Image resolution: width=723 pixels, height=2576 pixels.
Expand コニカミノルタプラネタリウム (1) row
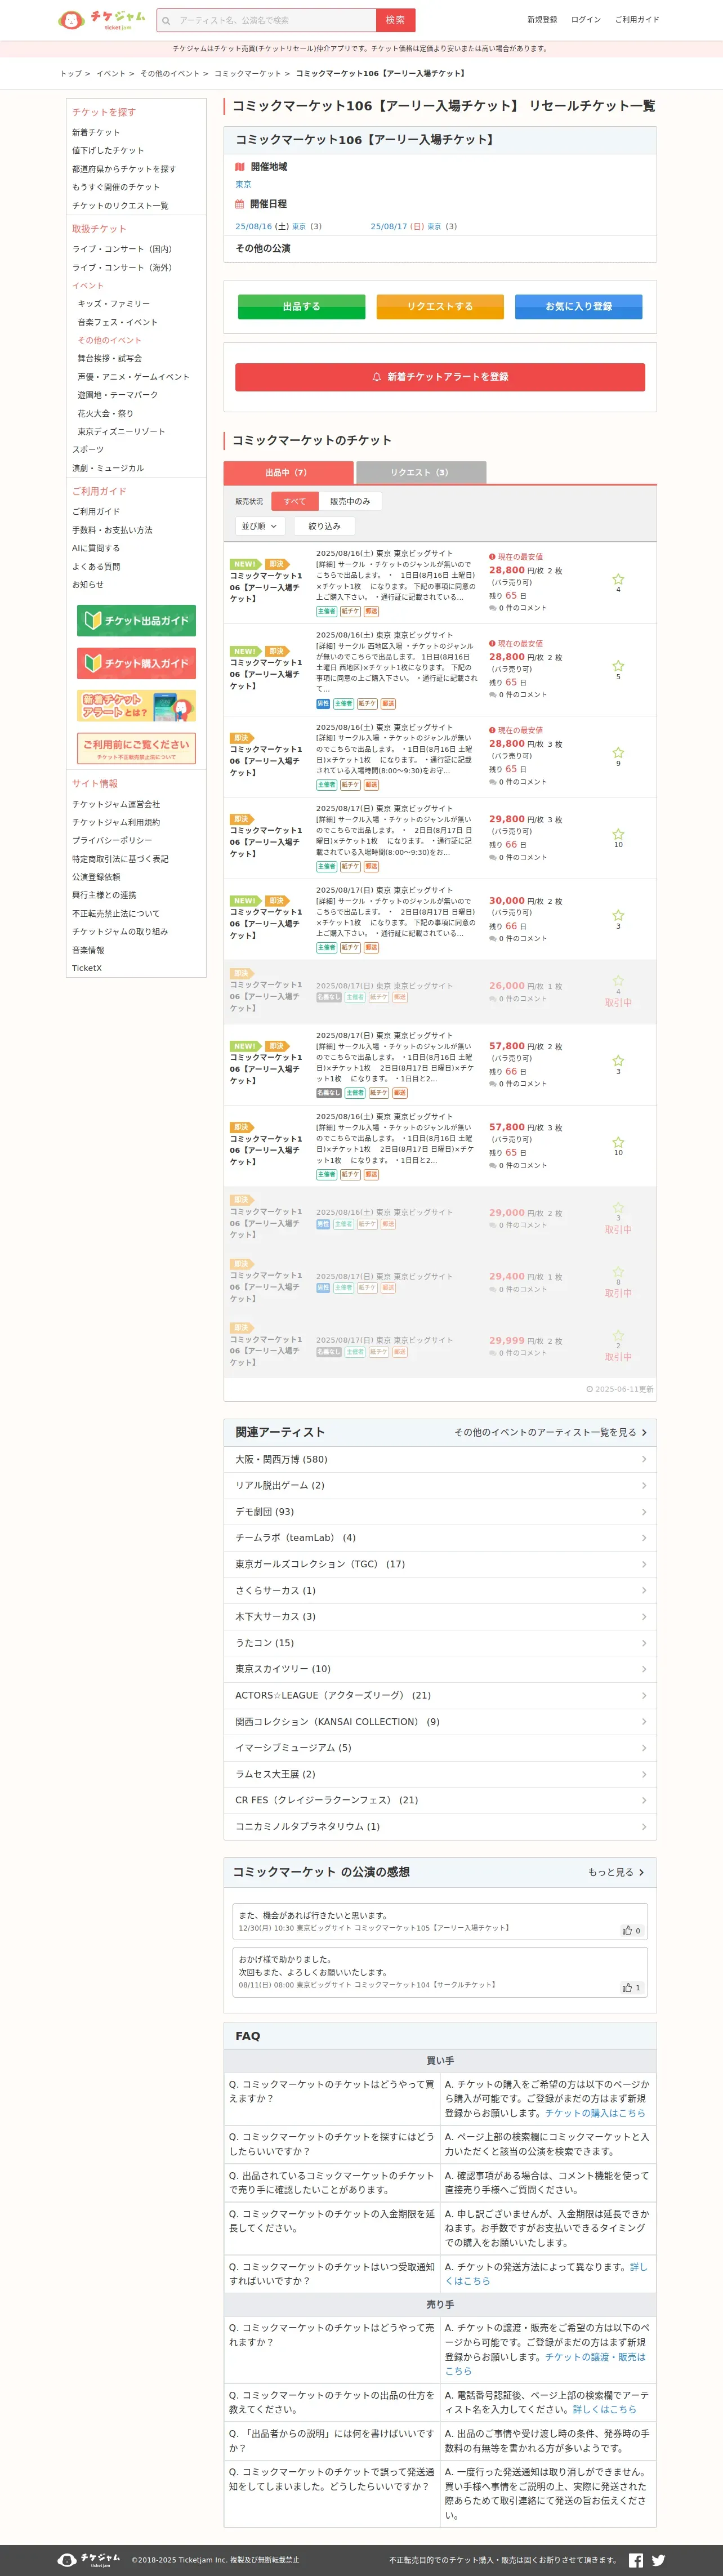[440, 1826]
